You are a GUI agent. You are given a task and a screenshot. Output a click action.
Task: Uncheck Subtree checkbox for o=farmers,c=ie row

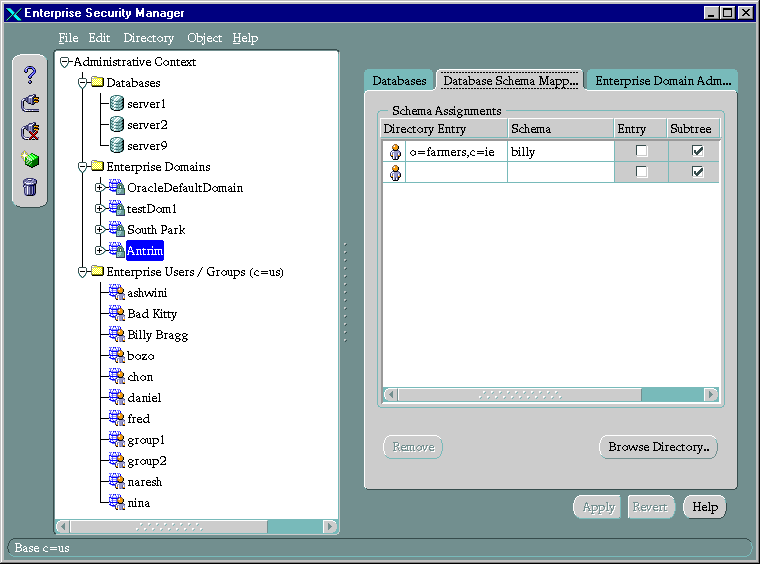(x=698, y=151)
